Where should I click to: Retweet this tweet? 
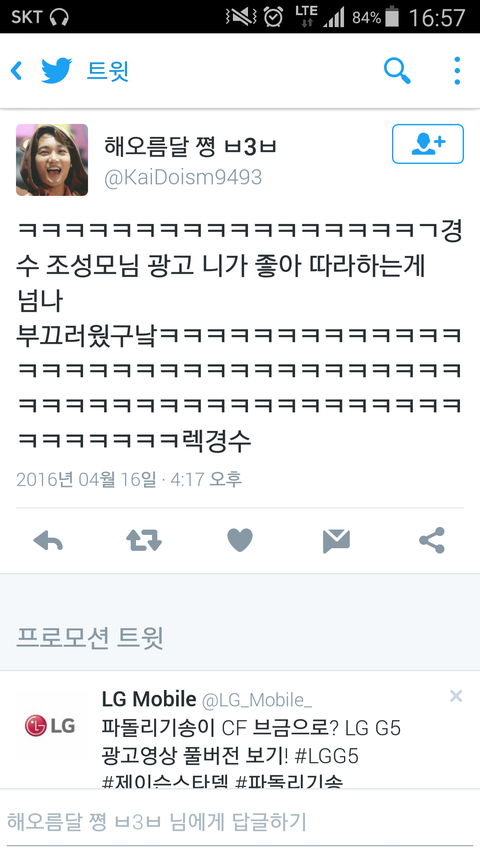(144, 541)
